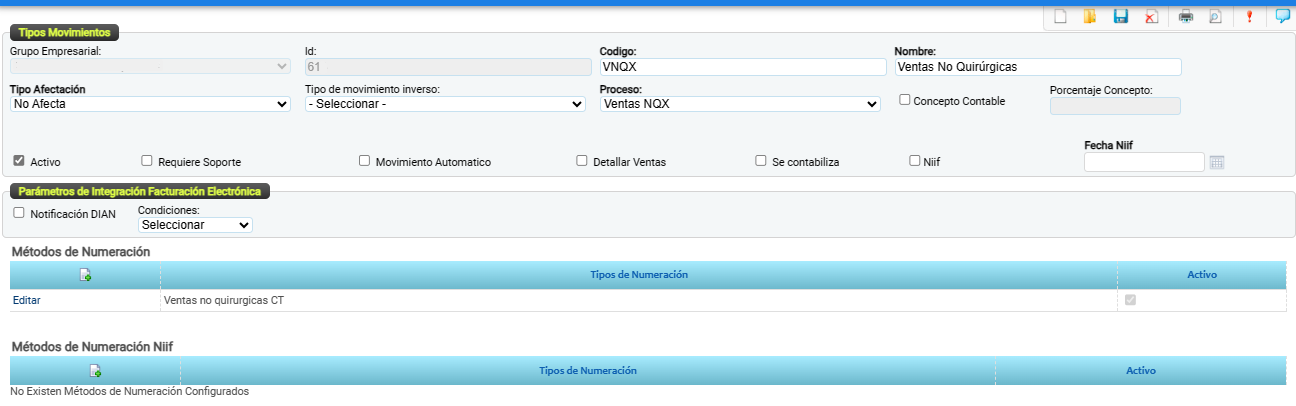The image size is (1296, 406).
Task: Expand the Proceso dropdown showing Ventas NQX
Action: point(740,104)
